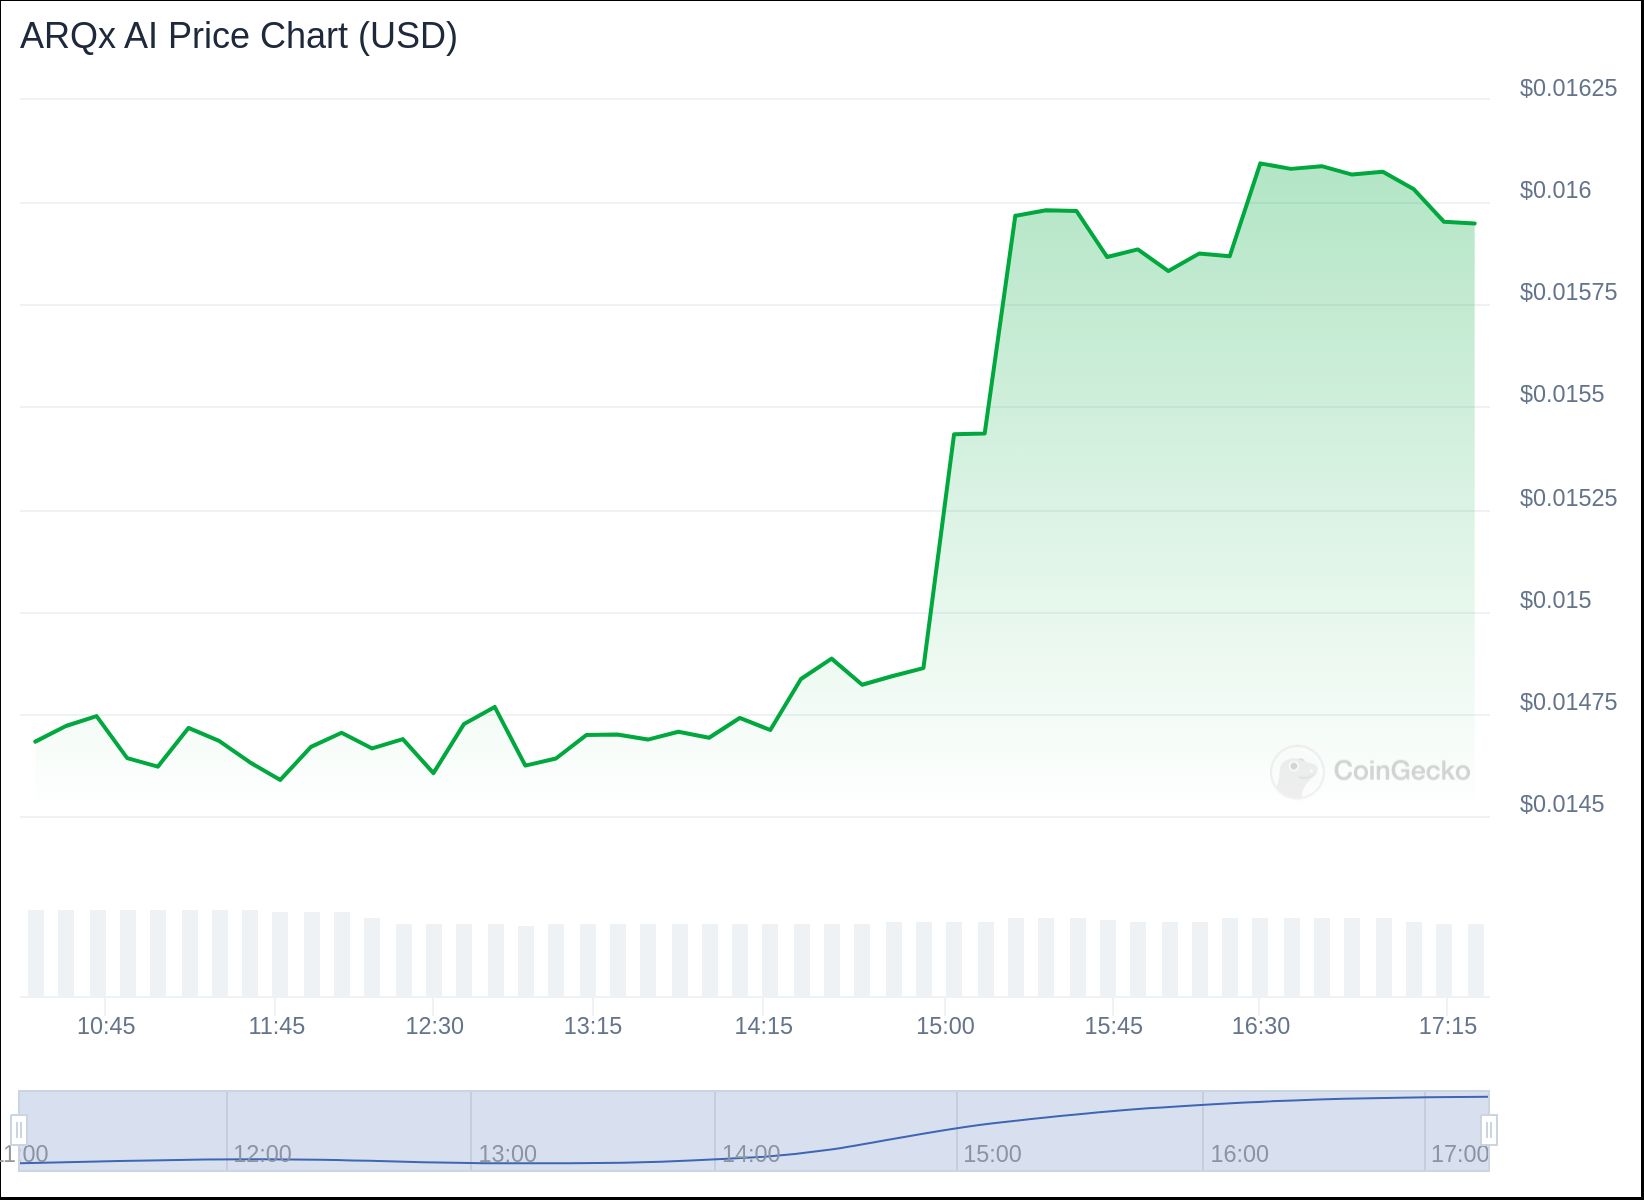Click the $0.01525 price axis label
Image resolution: width=1644 pixels, height=1200 pixels.
[1568, 498]
